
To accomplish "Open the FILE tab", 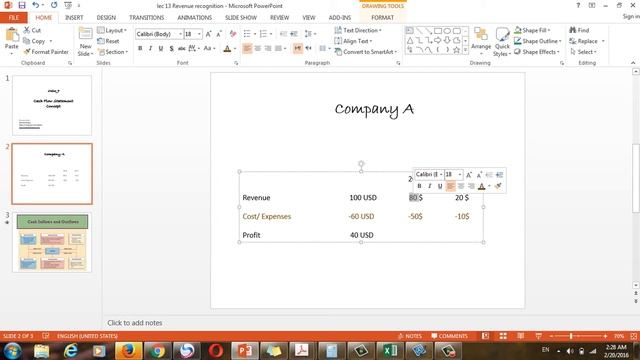I will click(x=13, y=18).
